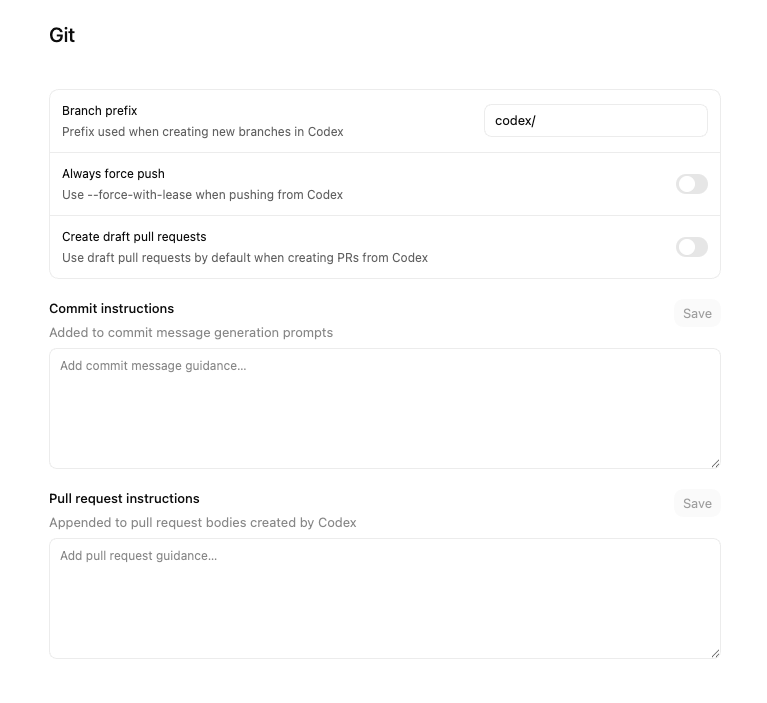767x703 pixels.
Task: Click "Added to commit message generation prompts" text
Action: pos(191,332)
